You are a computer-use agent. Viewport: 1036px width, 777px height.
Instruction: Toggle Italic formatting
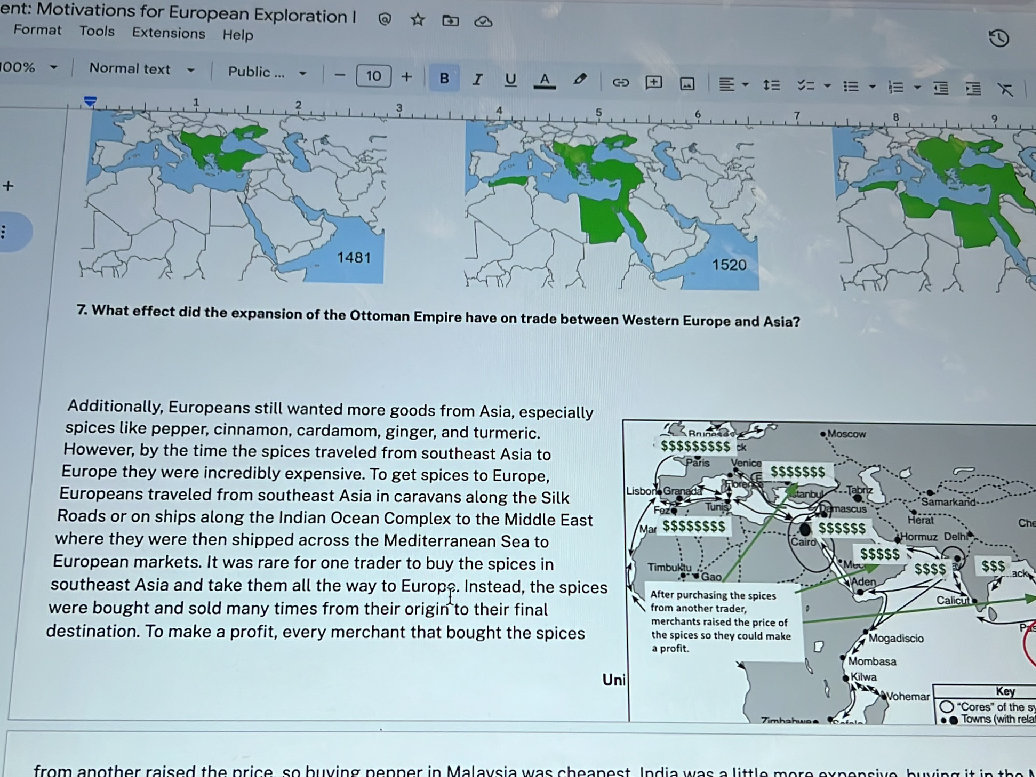pos(477,79)
